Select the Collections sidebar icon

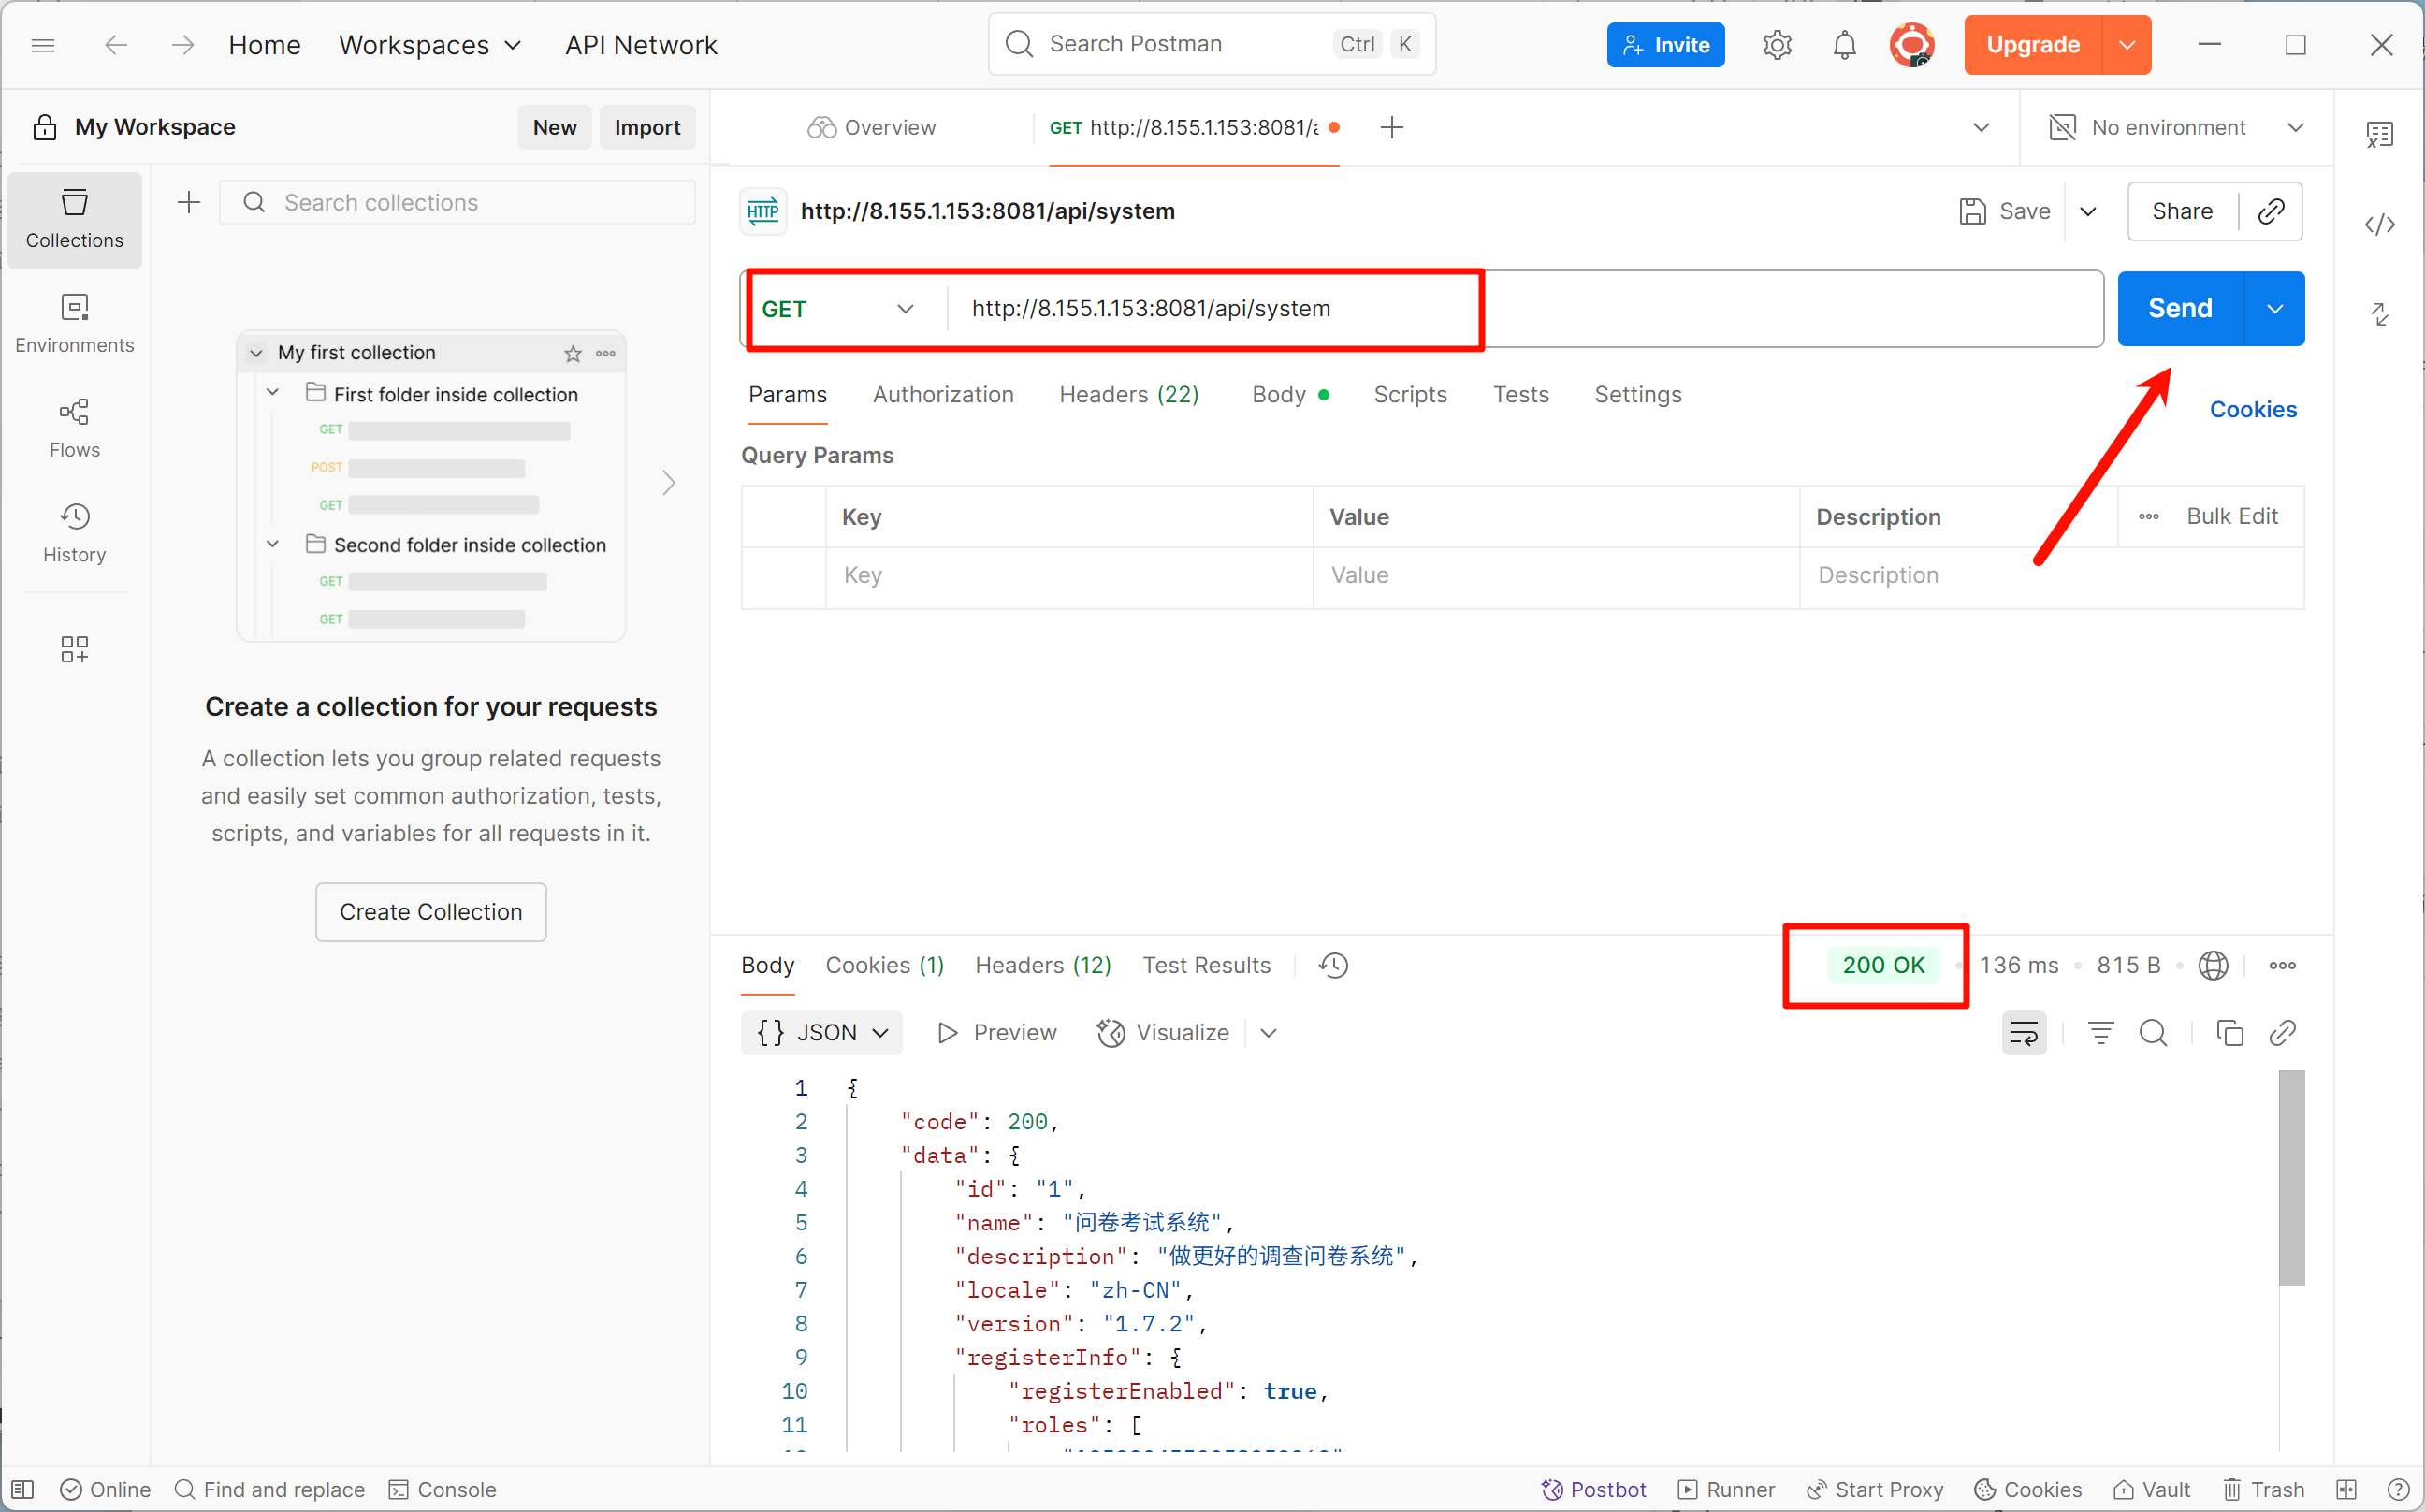click(x=75, y=219)
